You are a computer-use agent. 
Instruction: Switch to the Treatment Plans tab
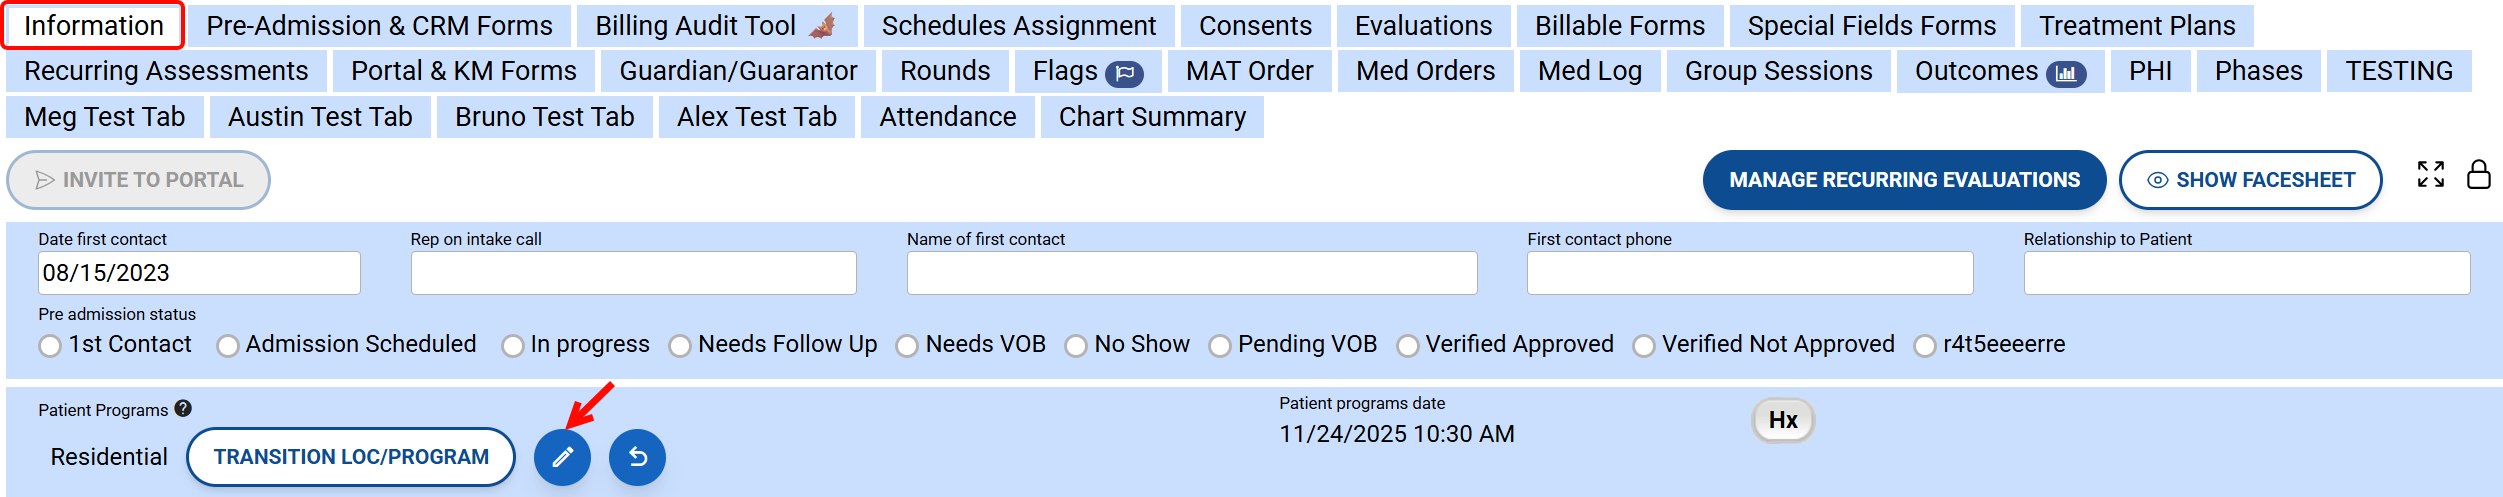[x=2137, y=26]
